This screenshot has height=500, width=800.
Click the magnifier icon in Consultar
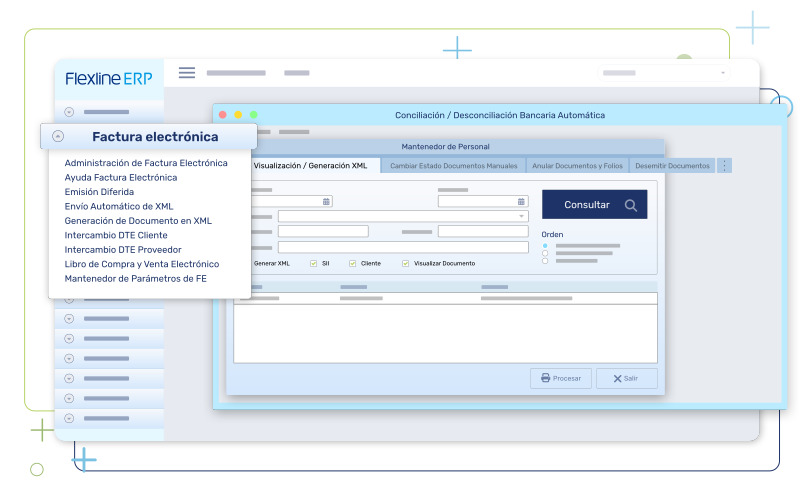pyautogui.click(x=630, y=205)
